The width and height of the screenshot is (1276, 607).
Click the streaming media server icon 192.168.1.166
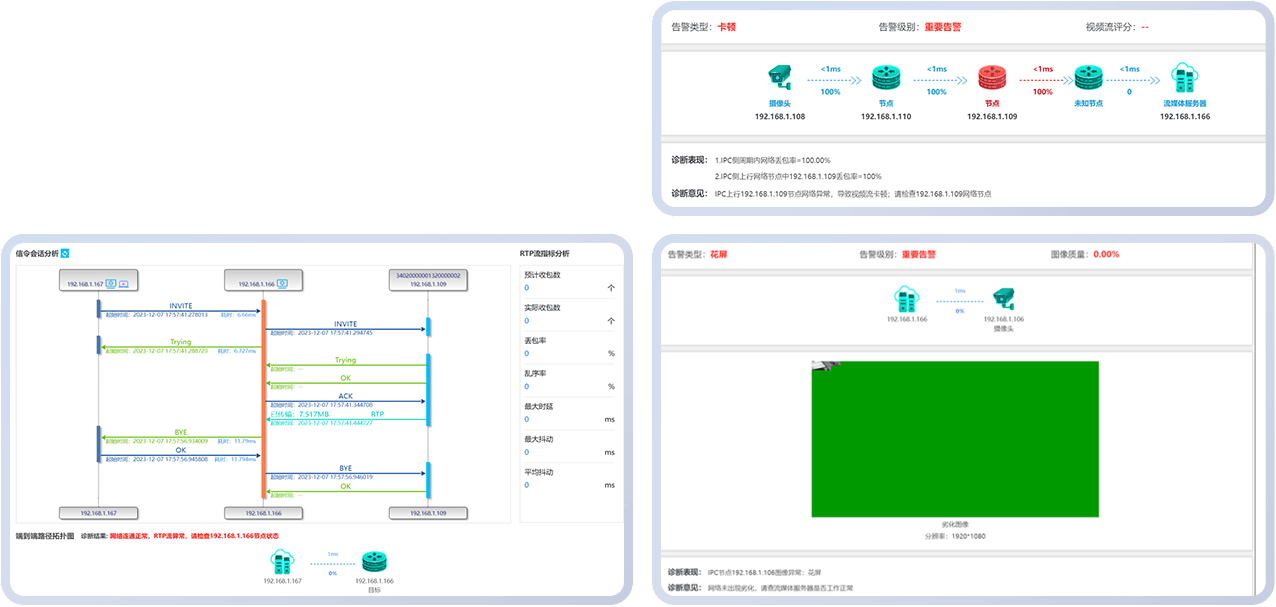click(1185, 77)
